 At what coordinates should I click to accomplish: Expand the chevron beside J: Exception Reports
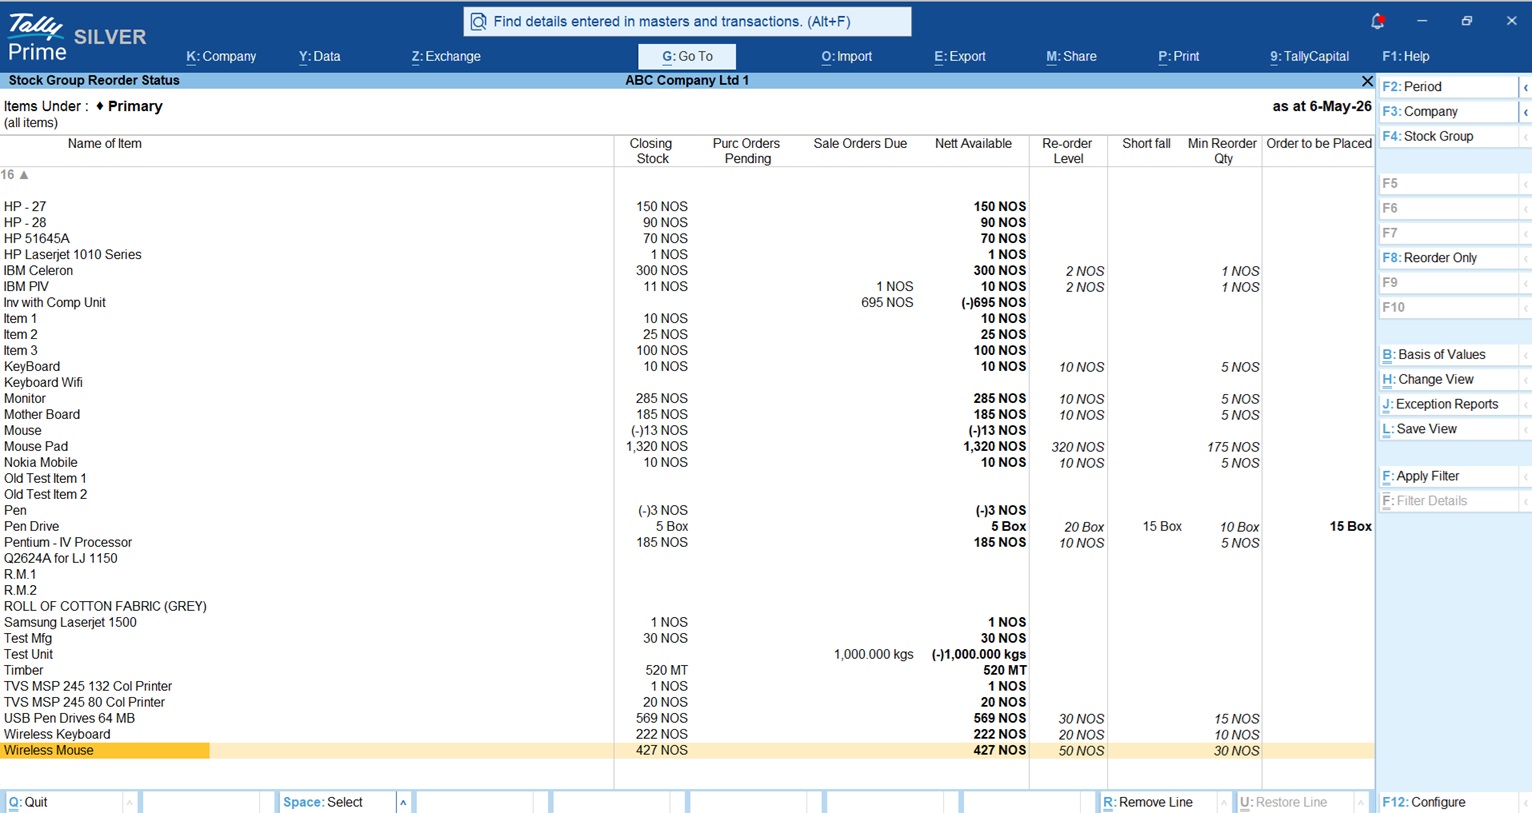click(1525, 404)
